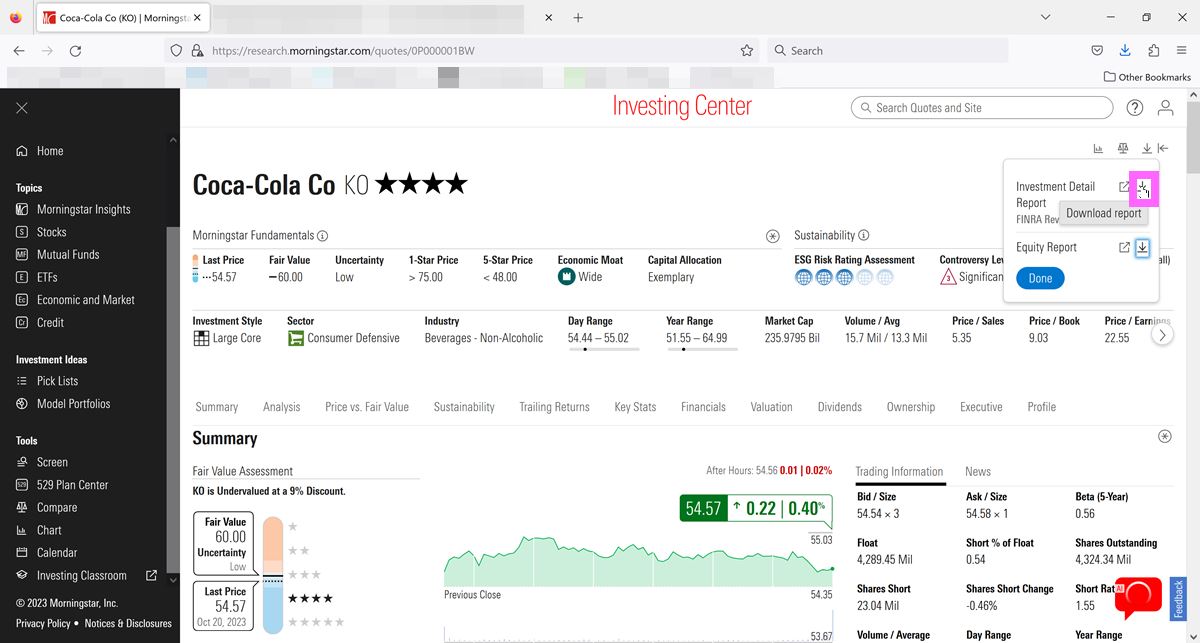The image size is (1200, 643).
Task: Switch to the Ownership tab
Action: (911, 407)
